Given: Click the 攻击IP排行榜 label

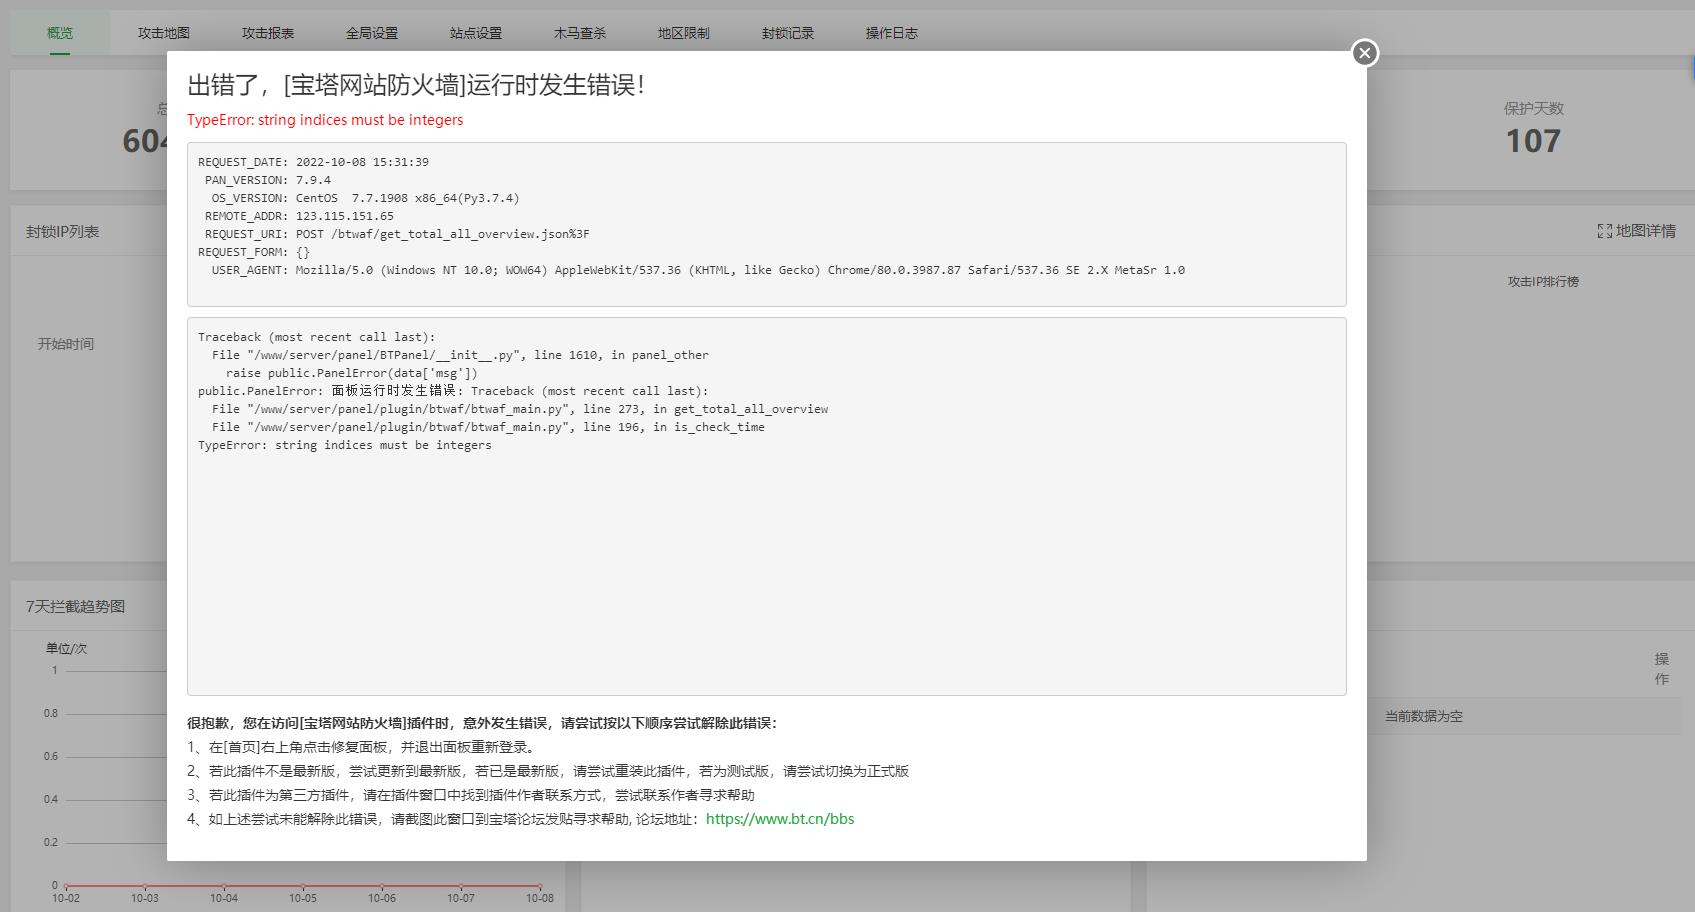Looking at the screenshot, I should [x=1543, y=282].
